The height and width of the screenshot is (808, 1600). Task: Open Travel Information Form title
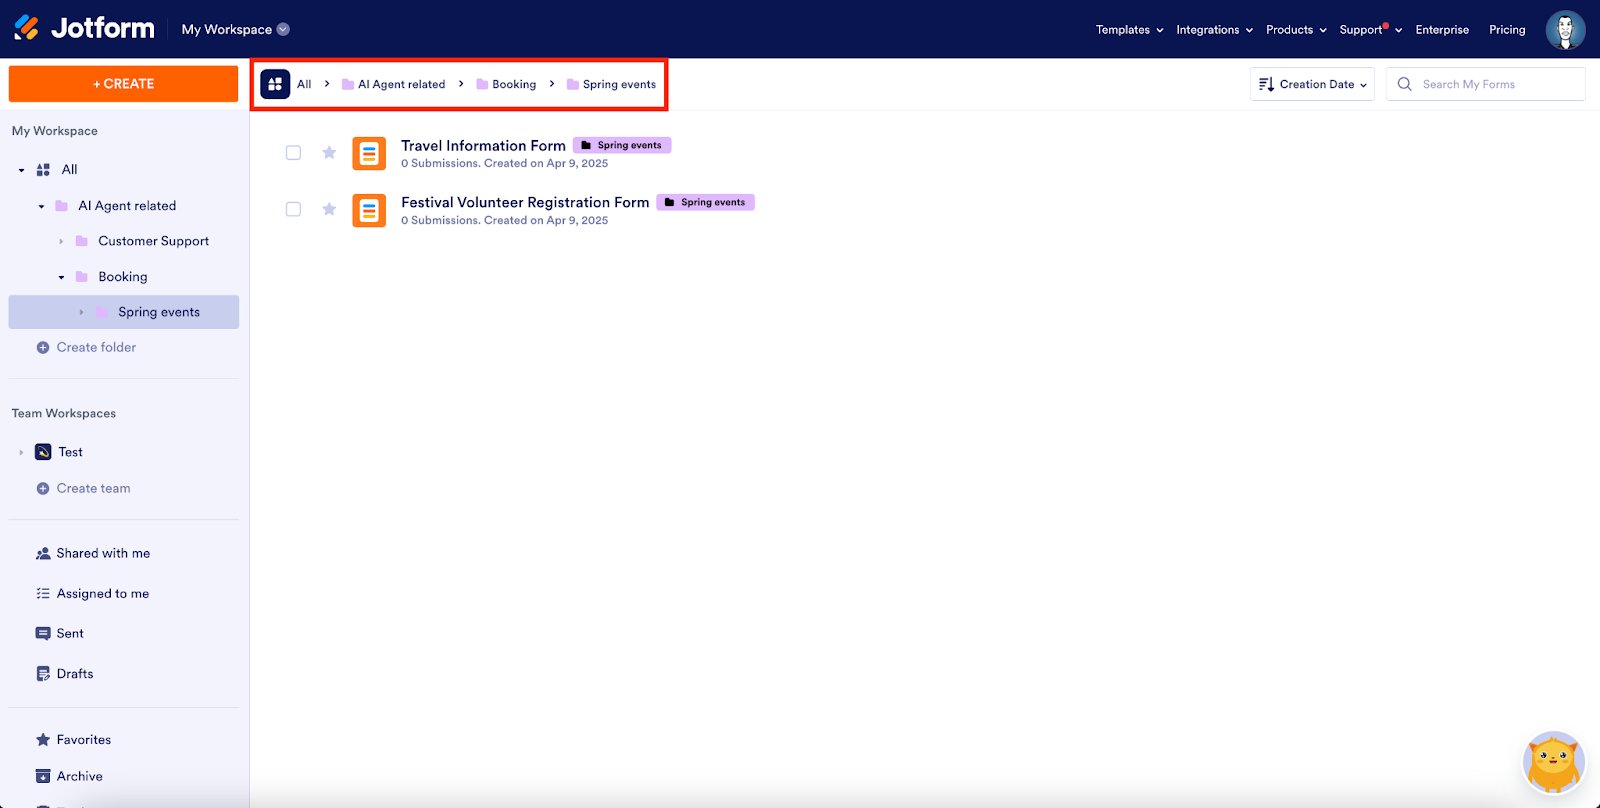click(483, 146)
